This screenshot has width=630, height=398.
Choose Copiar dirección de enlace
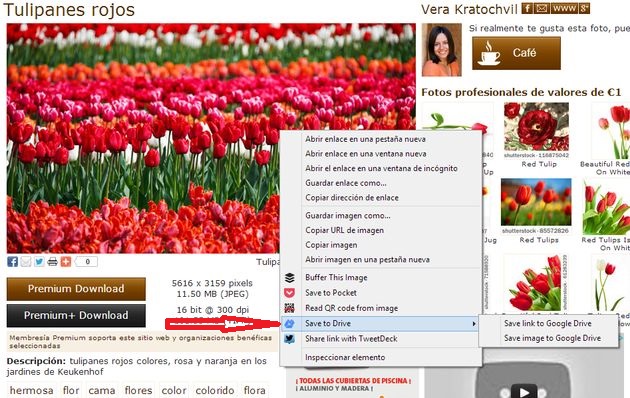[x=352, y=198]
